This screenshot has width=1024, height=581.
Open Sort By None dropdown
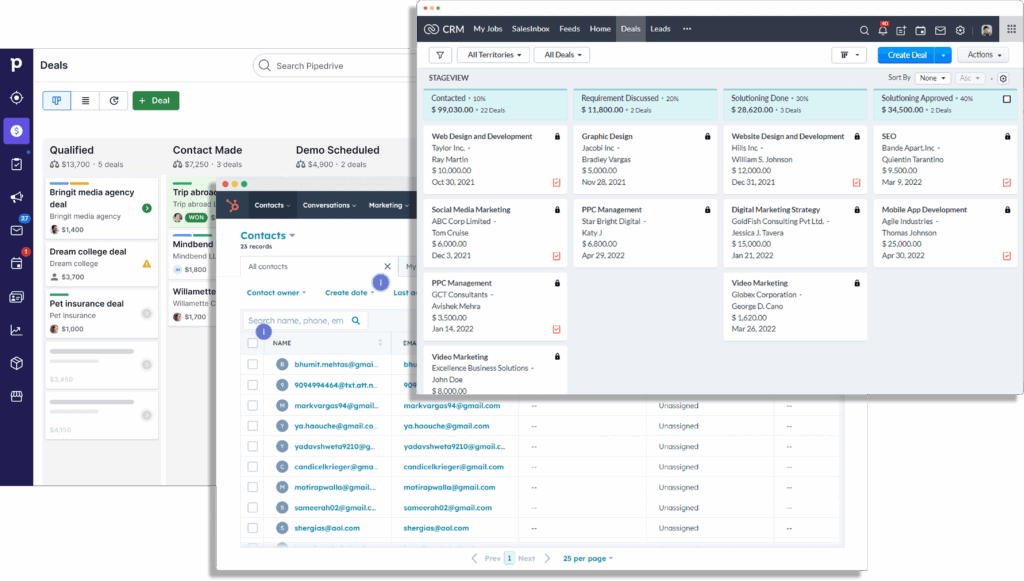point(932,78)
